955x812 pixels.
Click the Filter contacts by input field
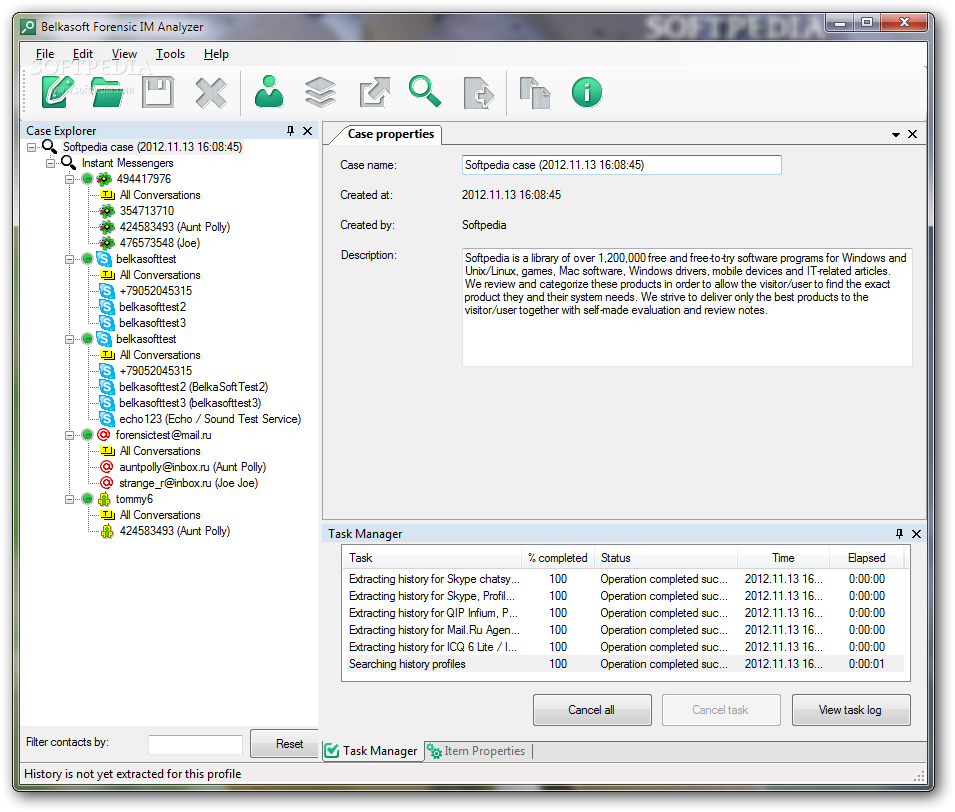(195, 744)
